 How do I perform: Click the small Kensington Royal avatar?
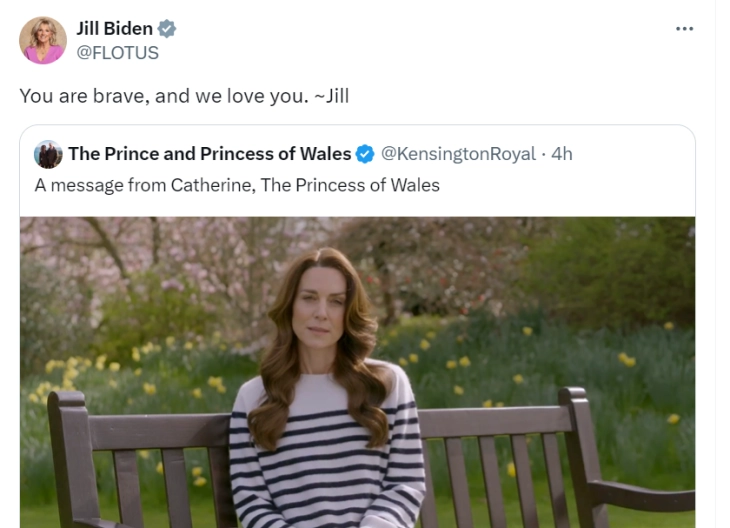(48, 154)
